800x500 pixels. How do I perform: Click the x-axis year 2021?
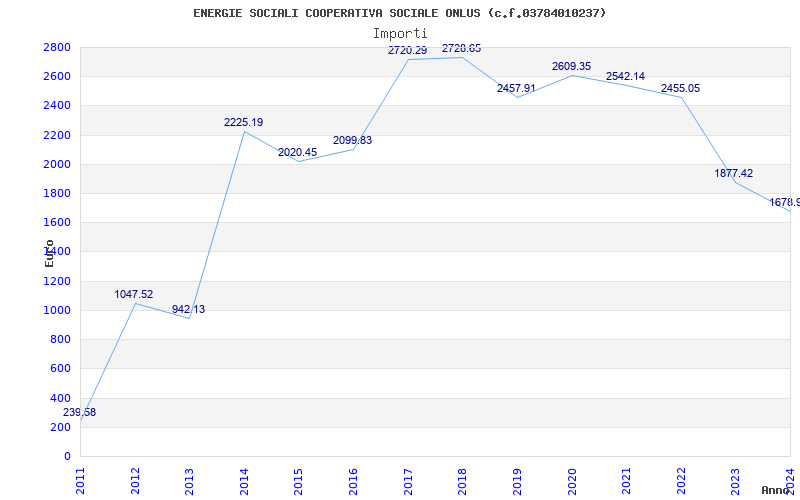pos(626,482)
